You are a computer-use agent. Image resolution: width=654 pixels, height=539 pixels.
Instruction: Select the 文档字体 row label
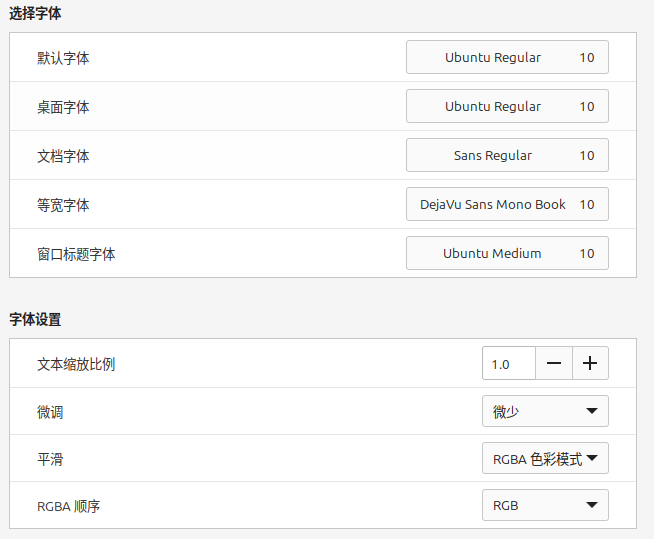tap(63, 156)
